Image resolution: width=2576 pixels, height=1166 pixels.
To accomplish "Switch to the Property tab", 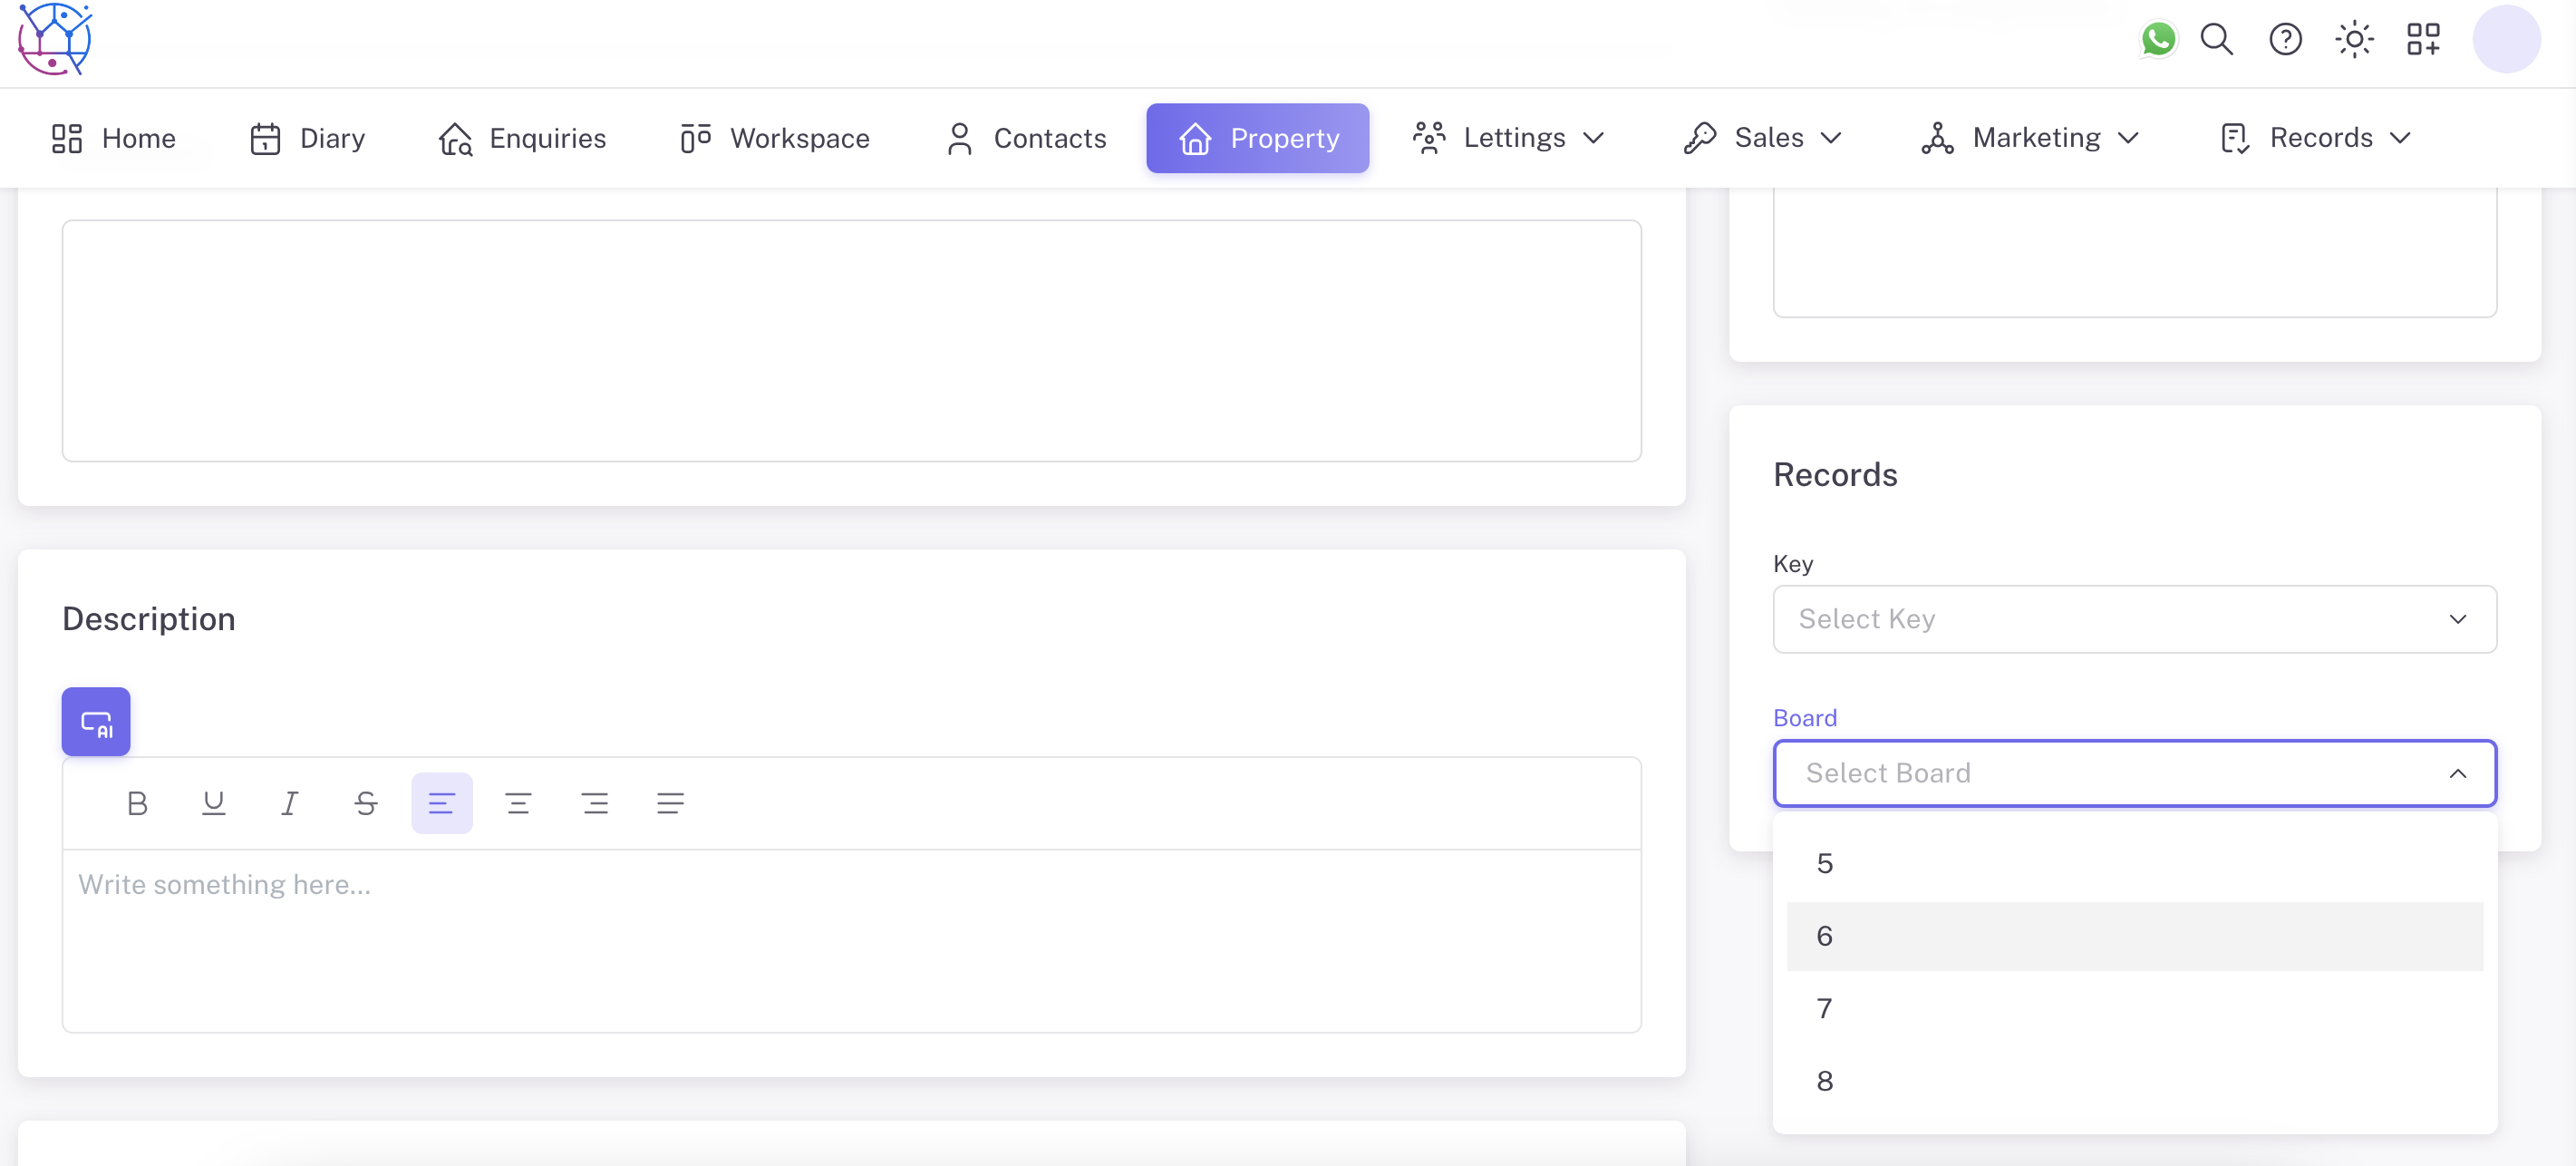I will coord(1257,138).
